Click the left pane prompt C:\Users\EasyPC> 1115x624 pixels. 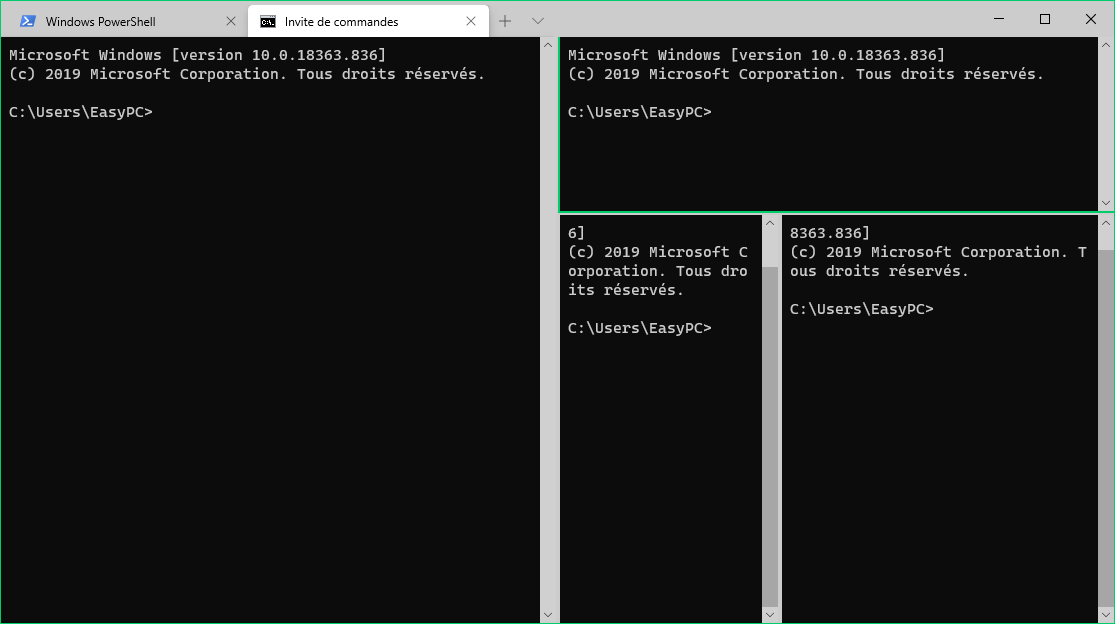pyautogui.click(x=80, y=112)
